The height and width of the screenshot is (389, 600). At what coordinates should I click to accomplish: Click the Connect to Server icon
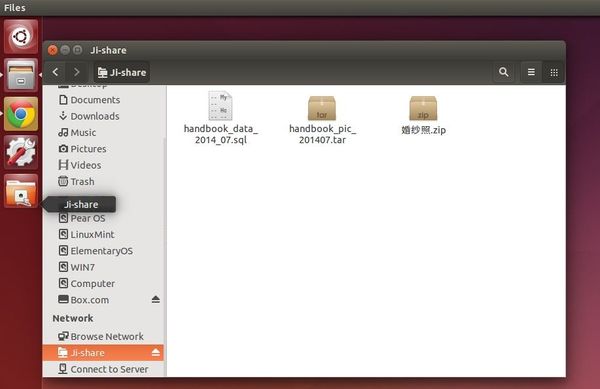click(x=63, y=369)
